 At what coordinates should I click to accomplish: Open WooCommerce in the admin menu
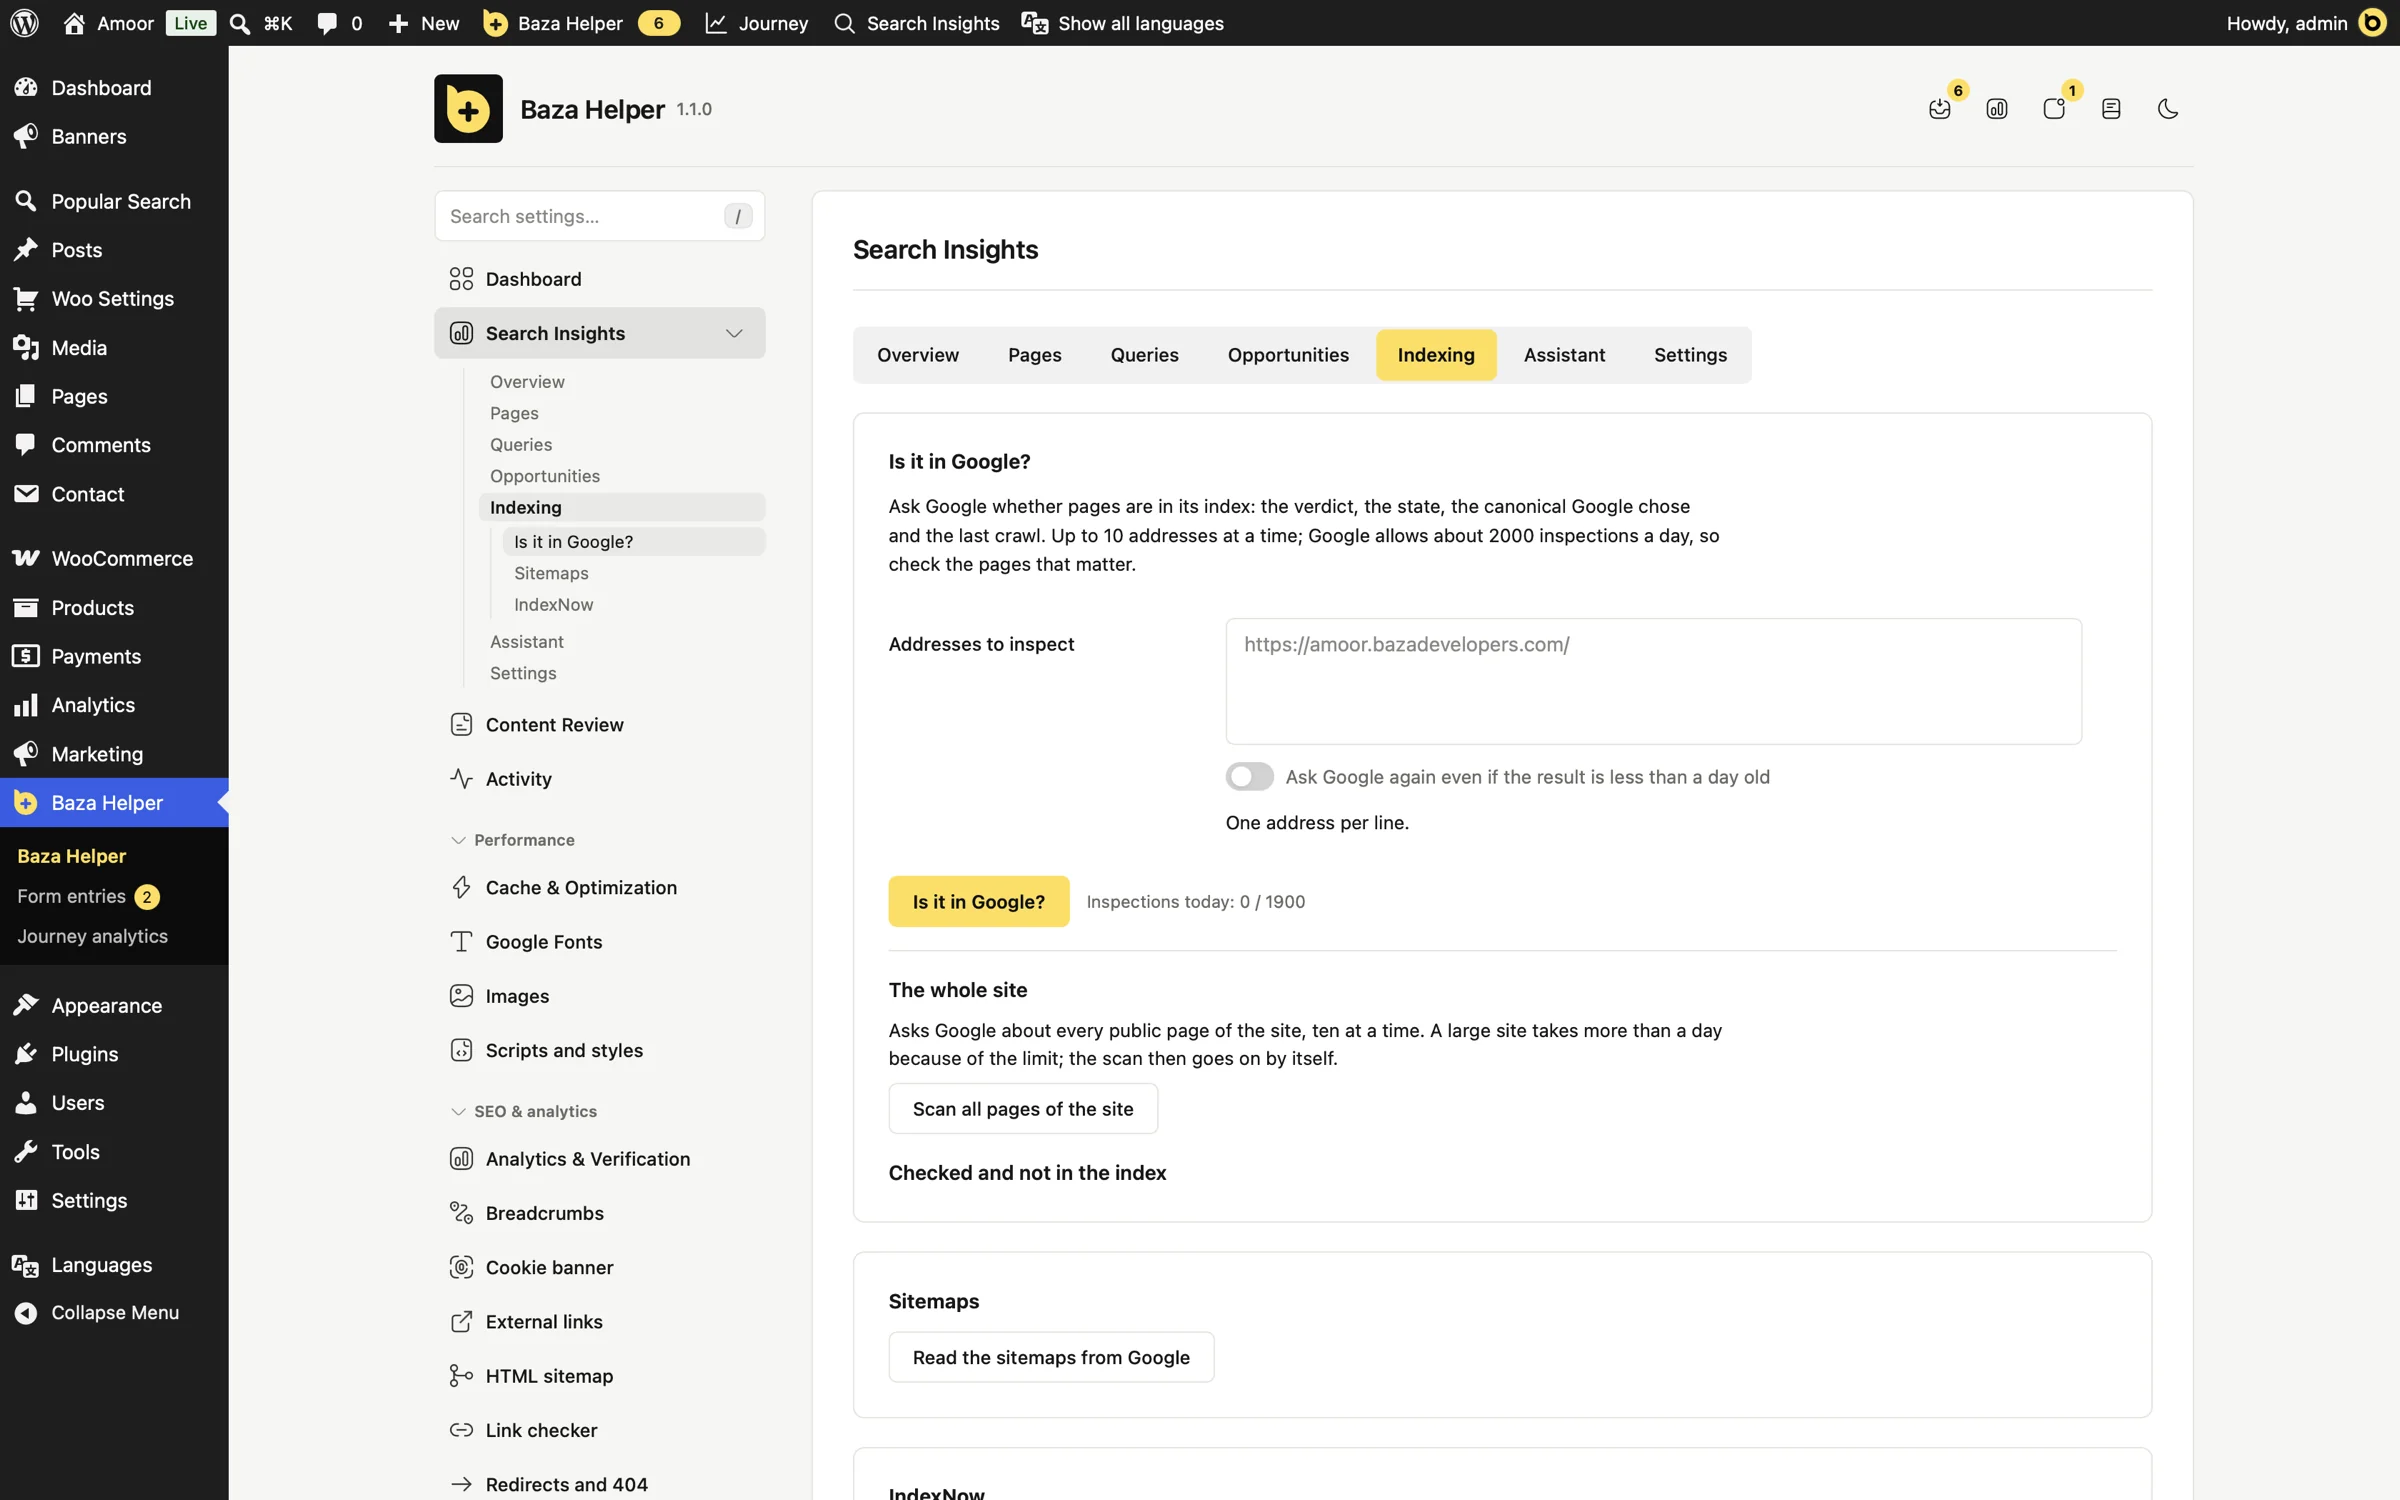pos(114,558)
